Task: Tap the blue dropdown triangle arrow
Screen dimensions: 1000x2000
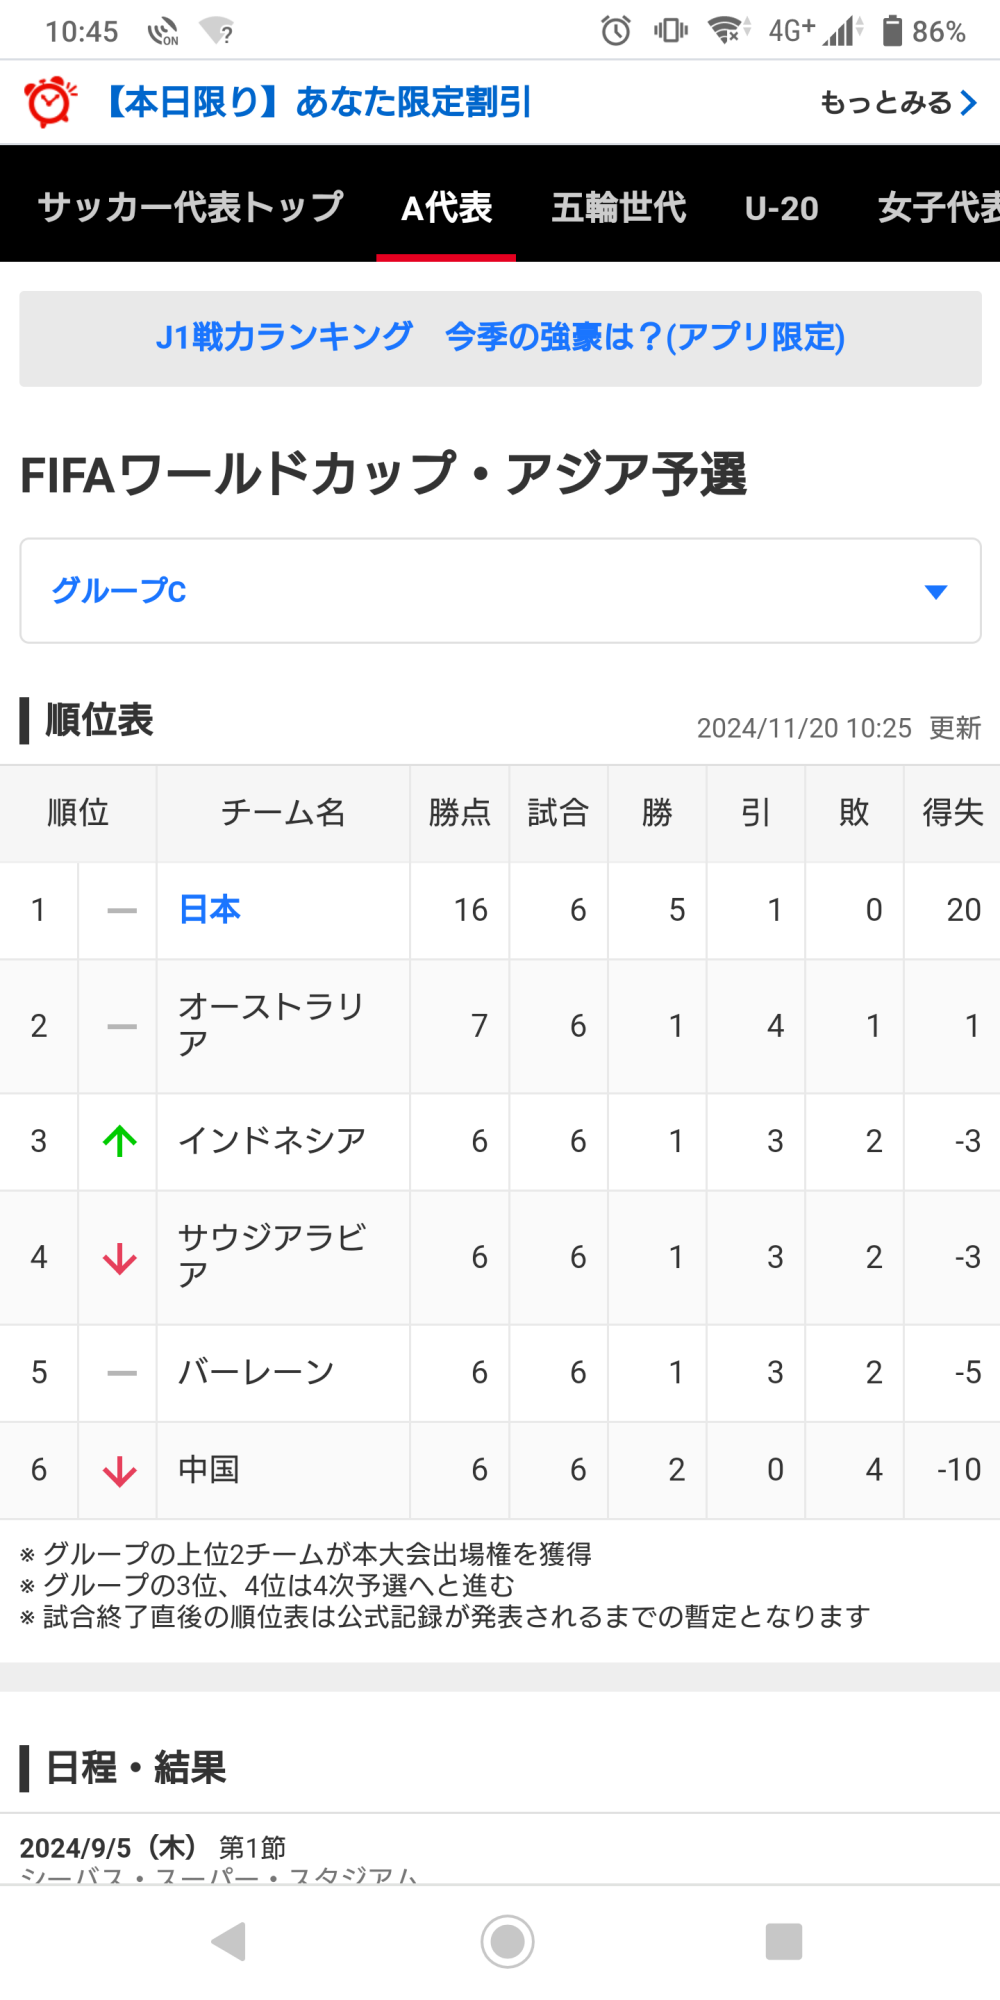Action: pyautogui.click(x=936, y=592)
